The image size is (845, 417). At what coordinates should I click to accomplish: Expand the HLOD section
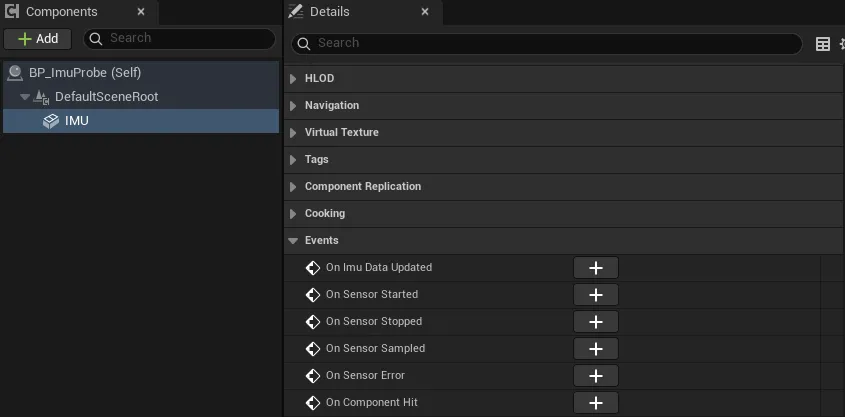(293, 79)
